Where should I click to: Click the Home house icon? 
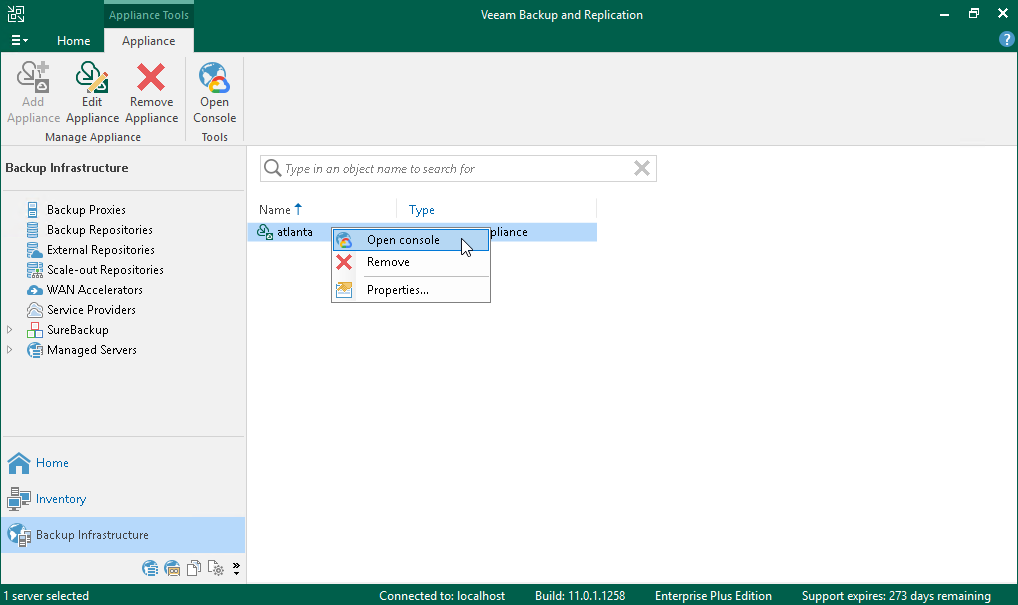pos(19,463)
